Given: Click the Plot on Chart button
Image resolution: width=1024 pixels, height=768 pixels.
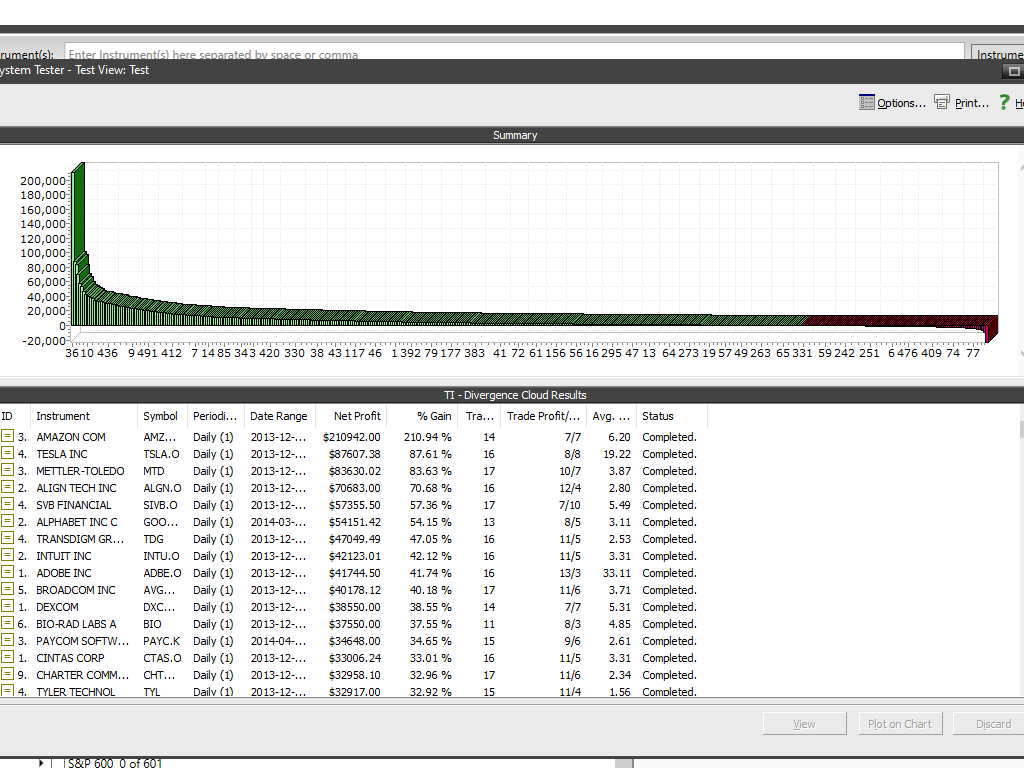Looking at the screenshot, I should [900, 723].
